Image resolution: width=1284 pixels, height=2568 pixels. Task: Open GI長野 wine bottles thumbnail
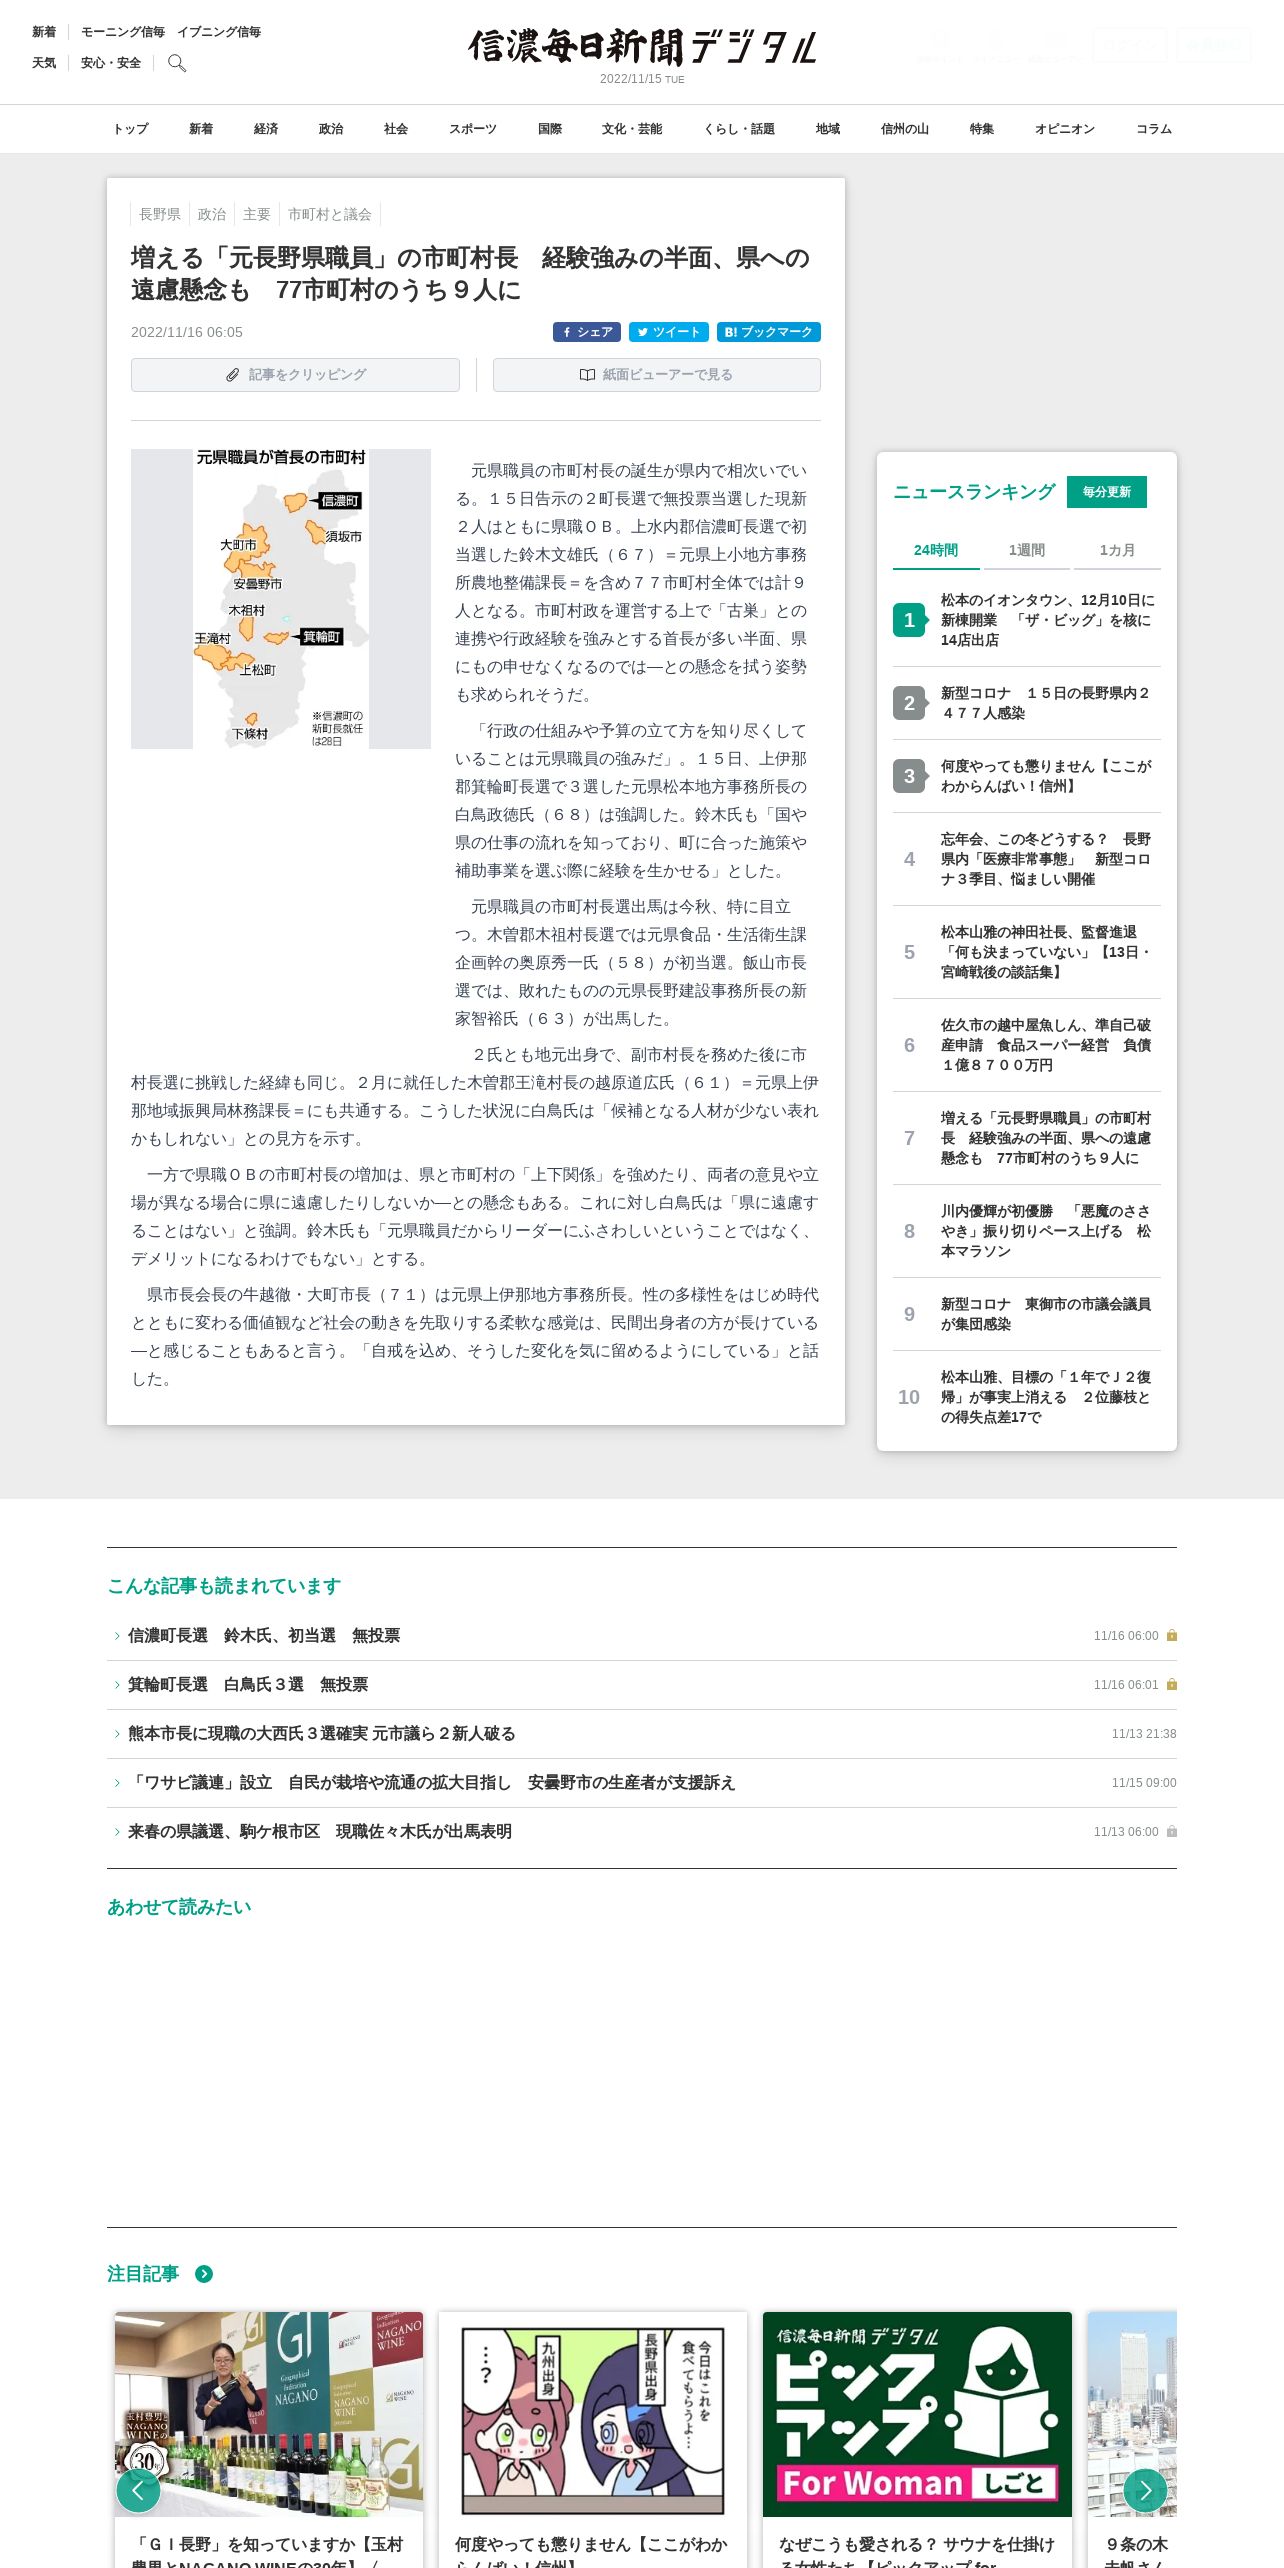tap(269, 2414)
